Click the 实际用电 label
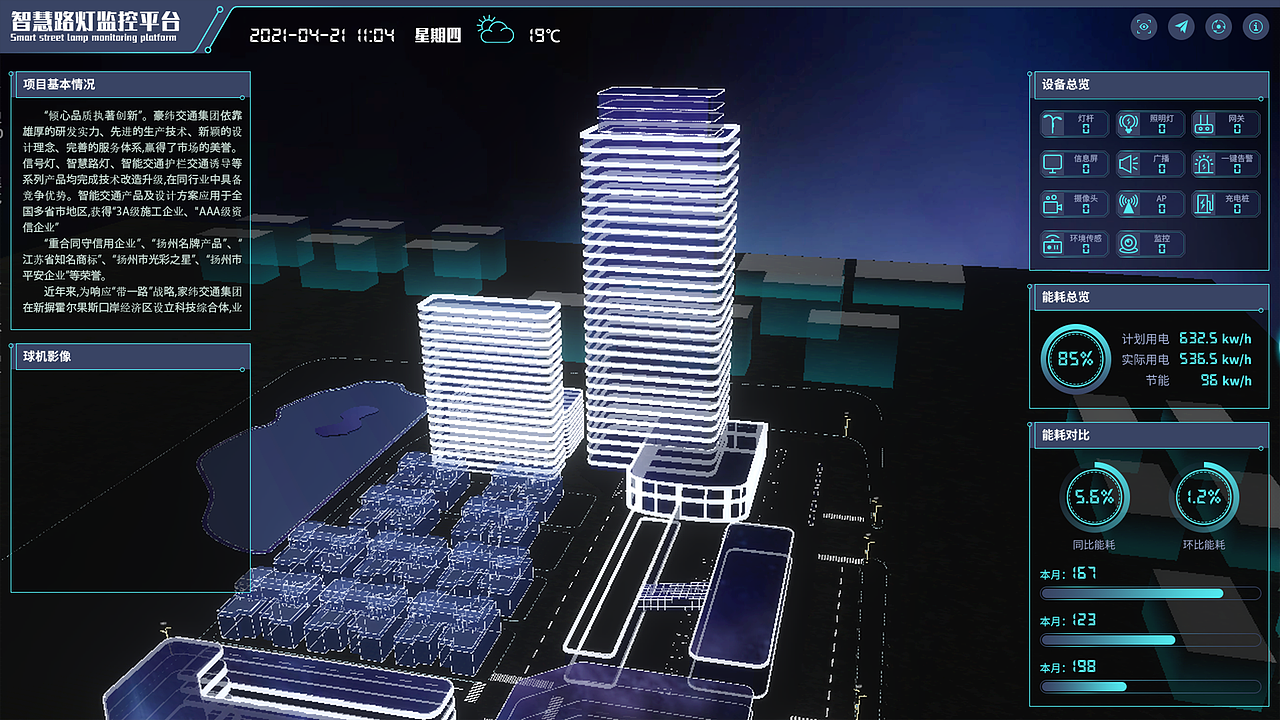The height and width of the screenshot is (720, 1280). [x=1145, y=359]
